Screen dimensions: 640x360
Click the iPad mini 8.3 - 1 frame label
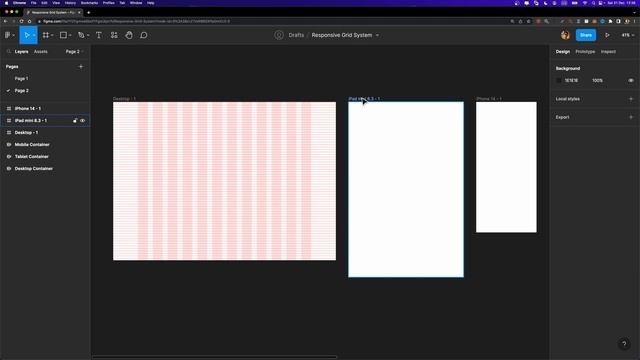tap(364, 99)
